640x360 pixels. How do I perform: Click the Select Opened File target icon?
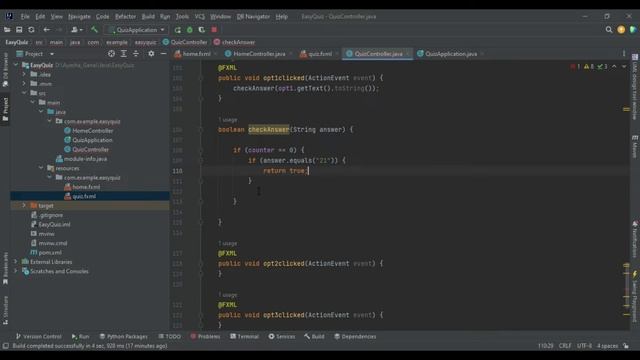tap(111, 54)
